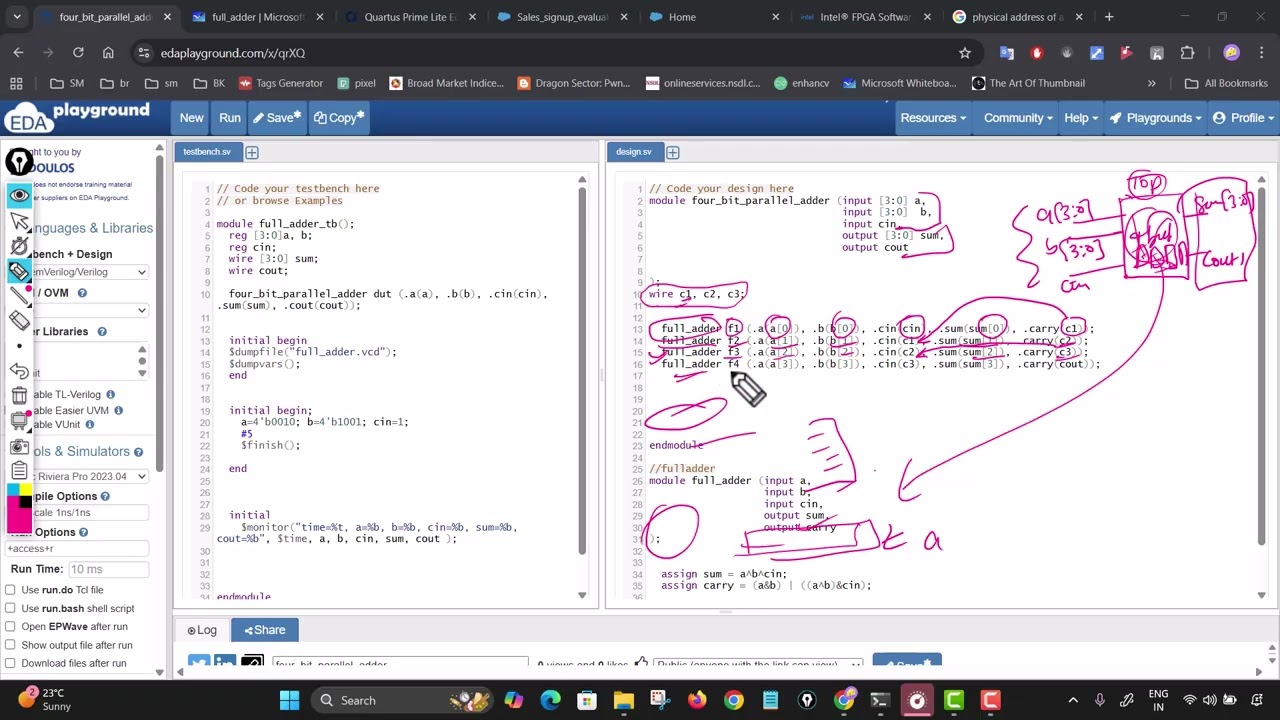Select the arrow pointer tool in annotation toolbar
Image resolution: width=1280 pixels, height=720 pixels.
(x=19, y=221)
